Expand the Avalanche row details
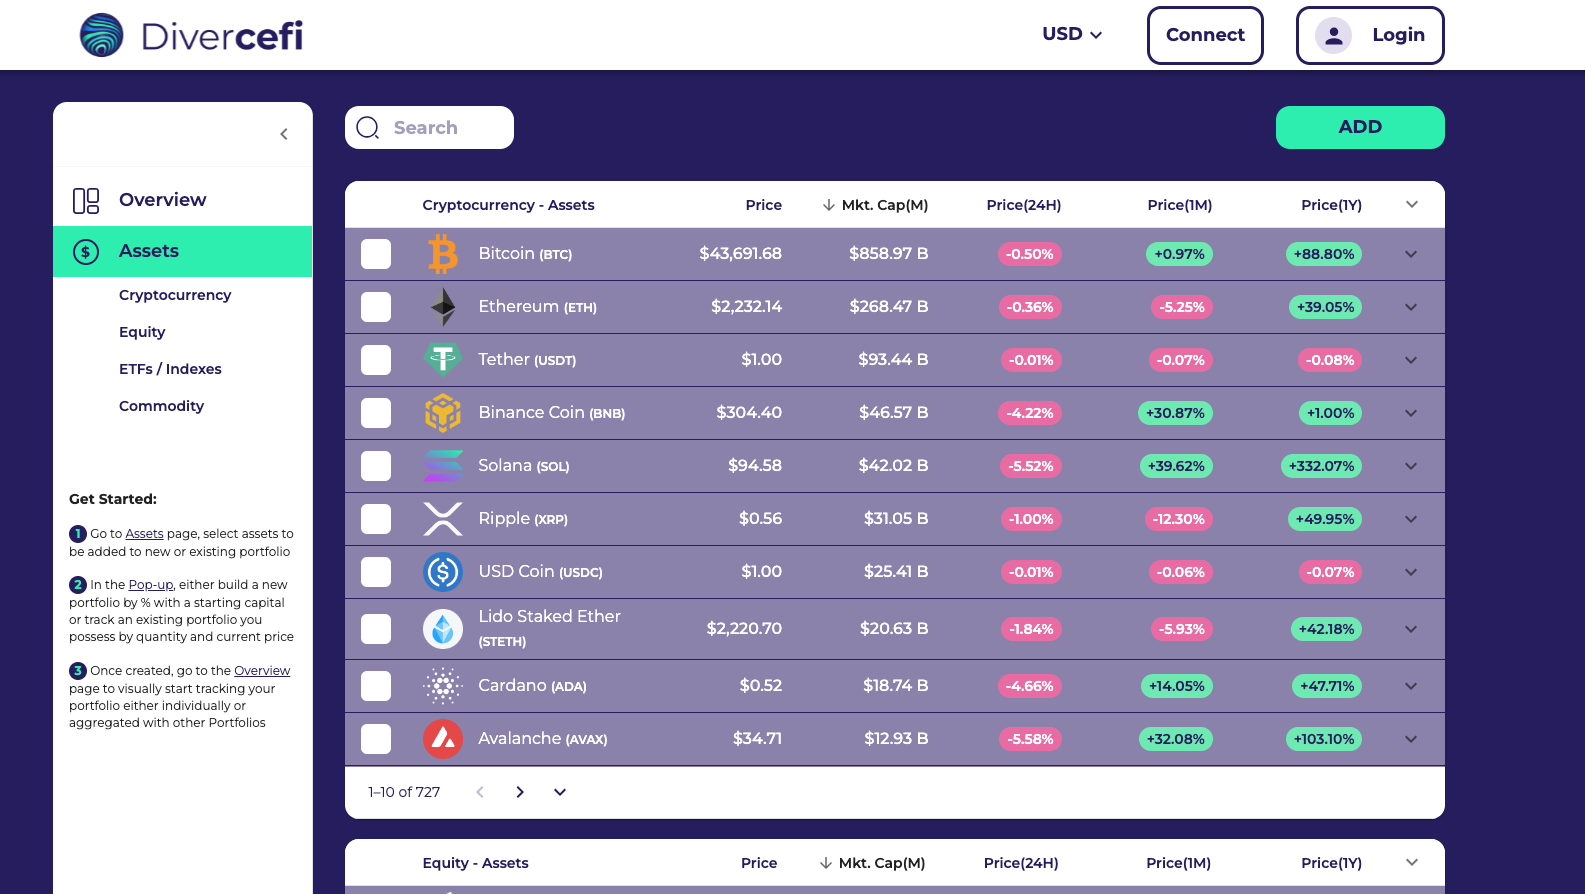This screenshot has height=894, width=1585. 1411,739
